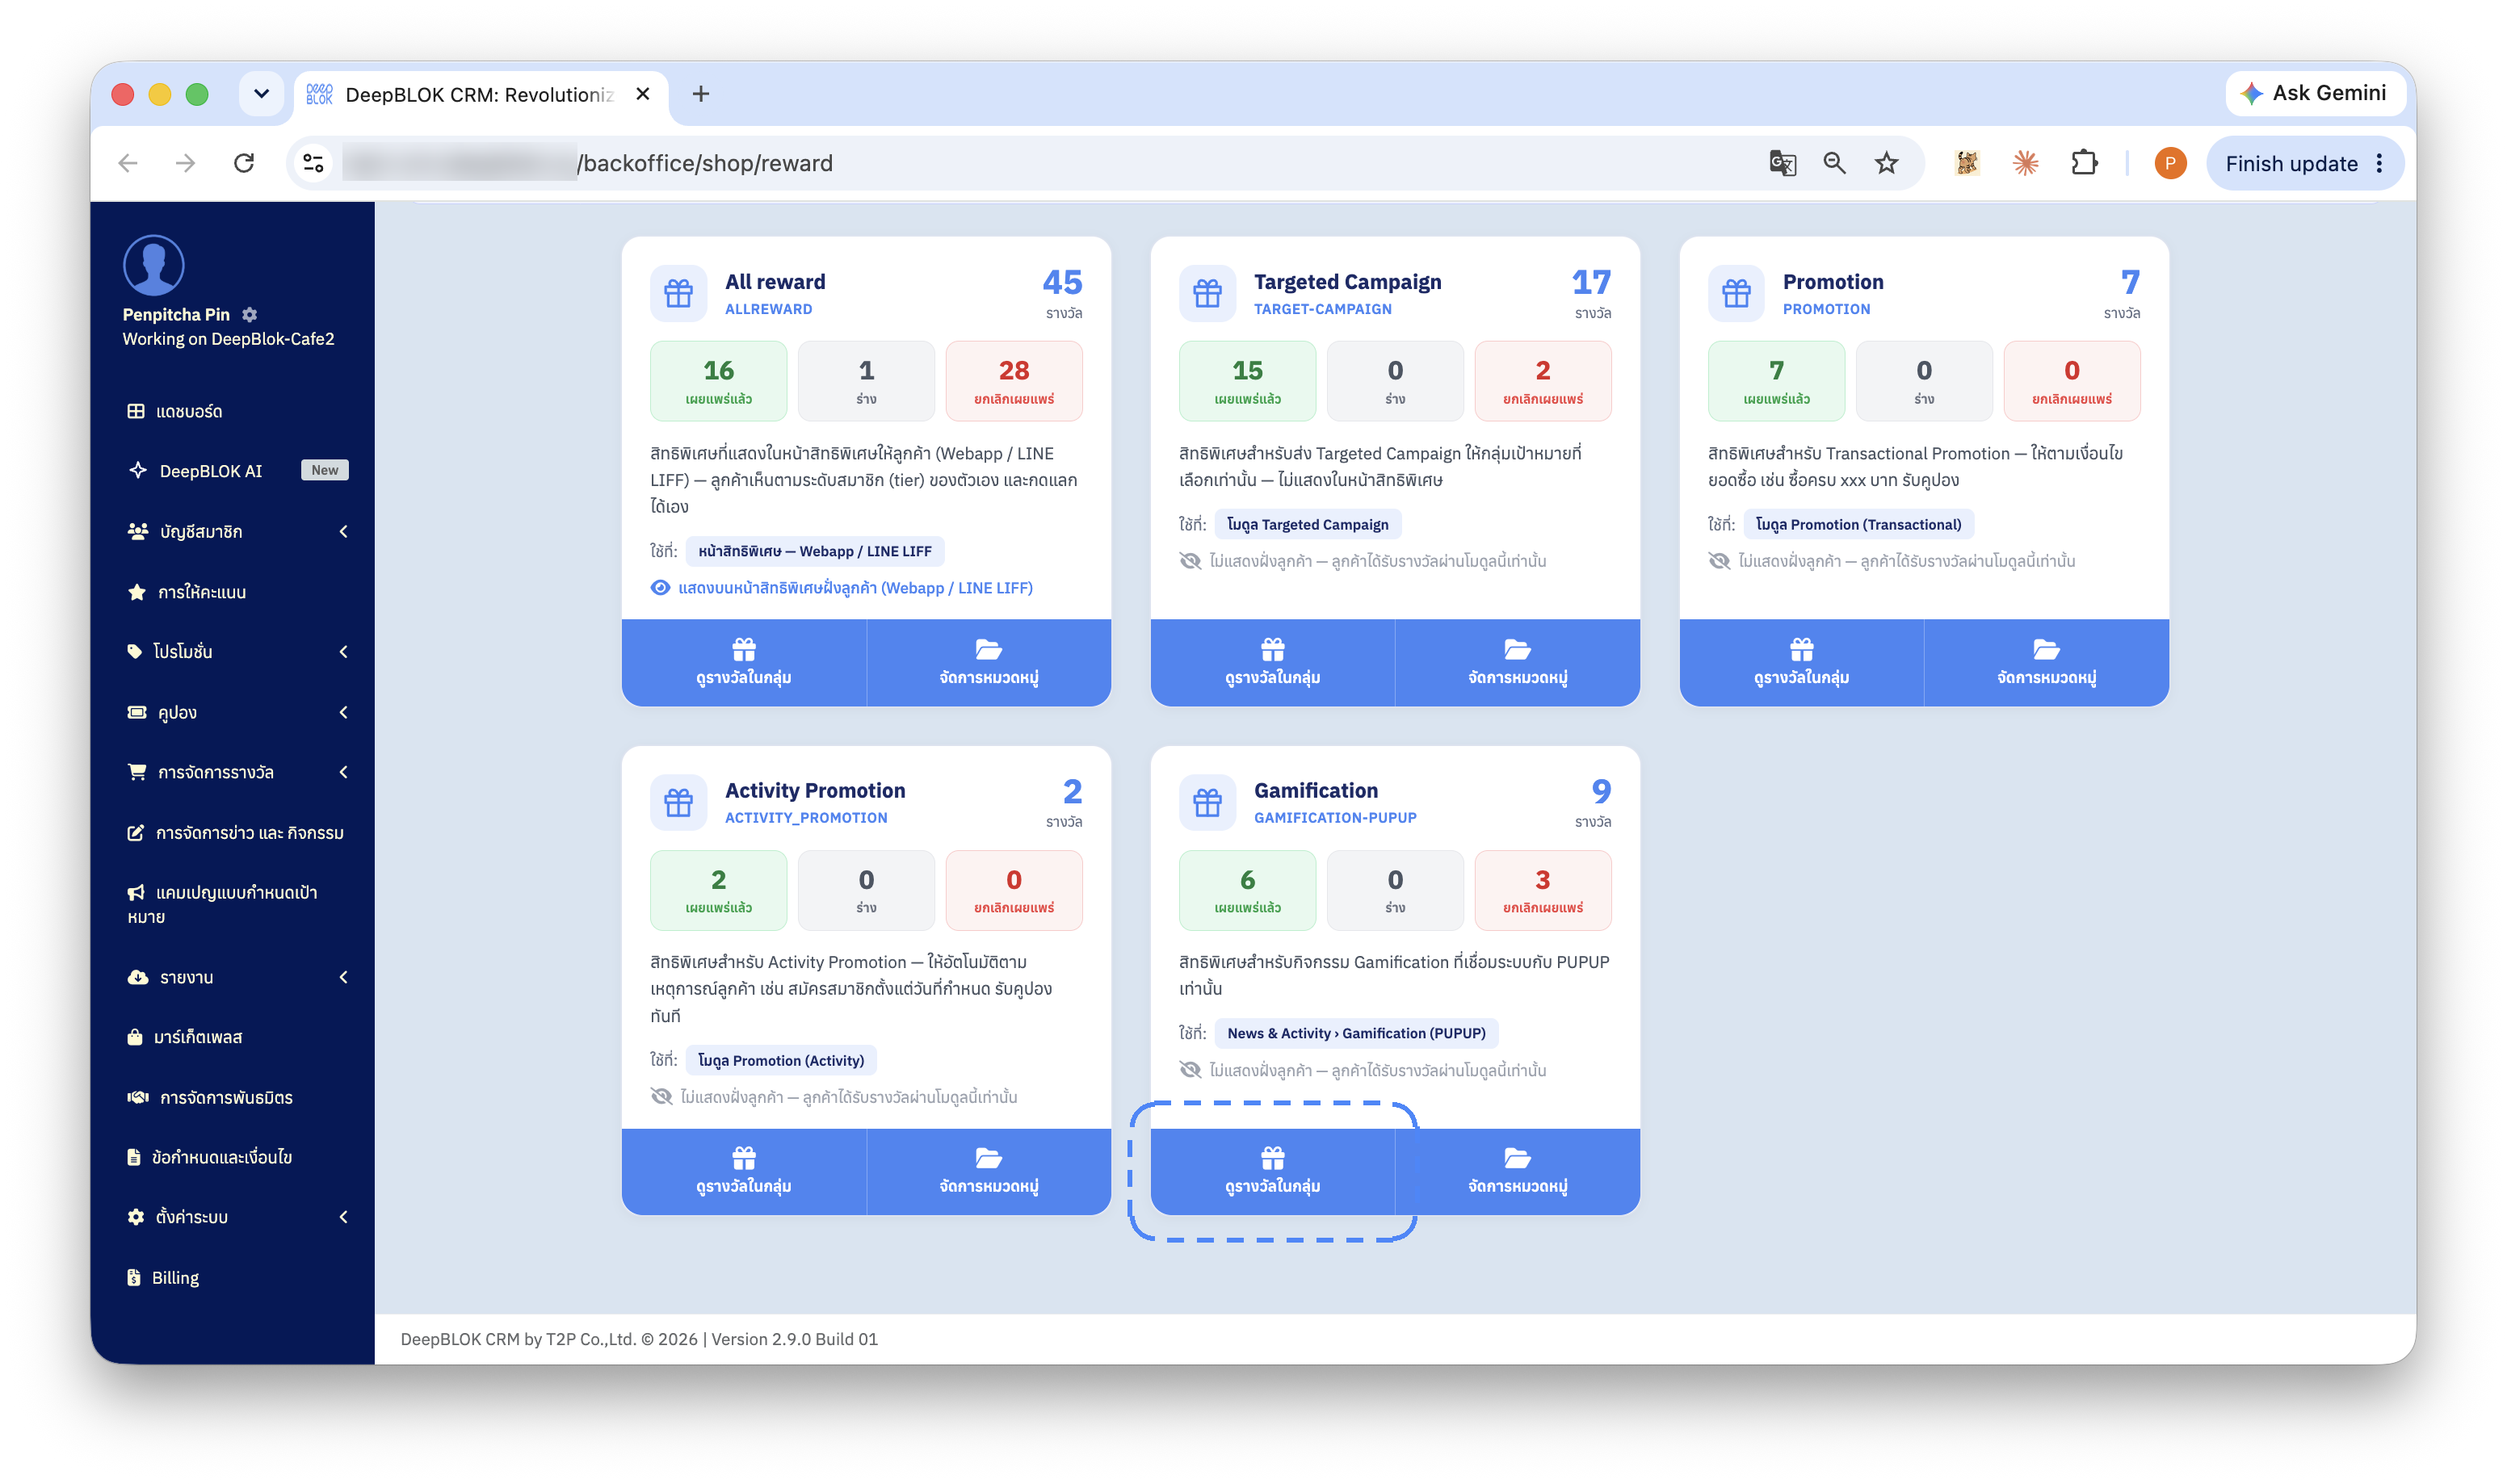The width and height of the screenshot is (2507, 1484).
Task: Reload the page with the refresh icon
Action: click(244, 163)
